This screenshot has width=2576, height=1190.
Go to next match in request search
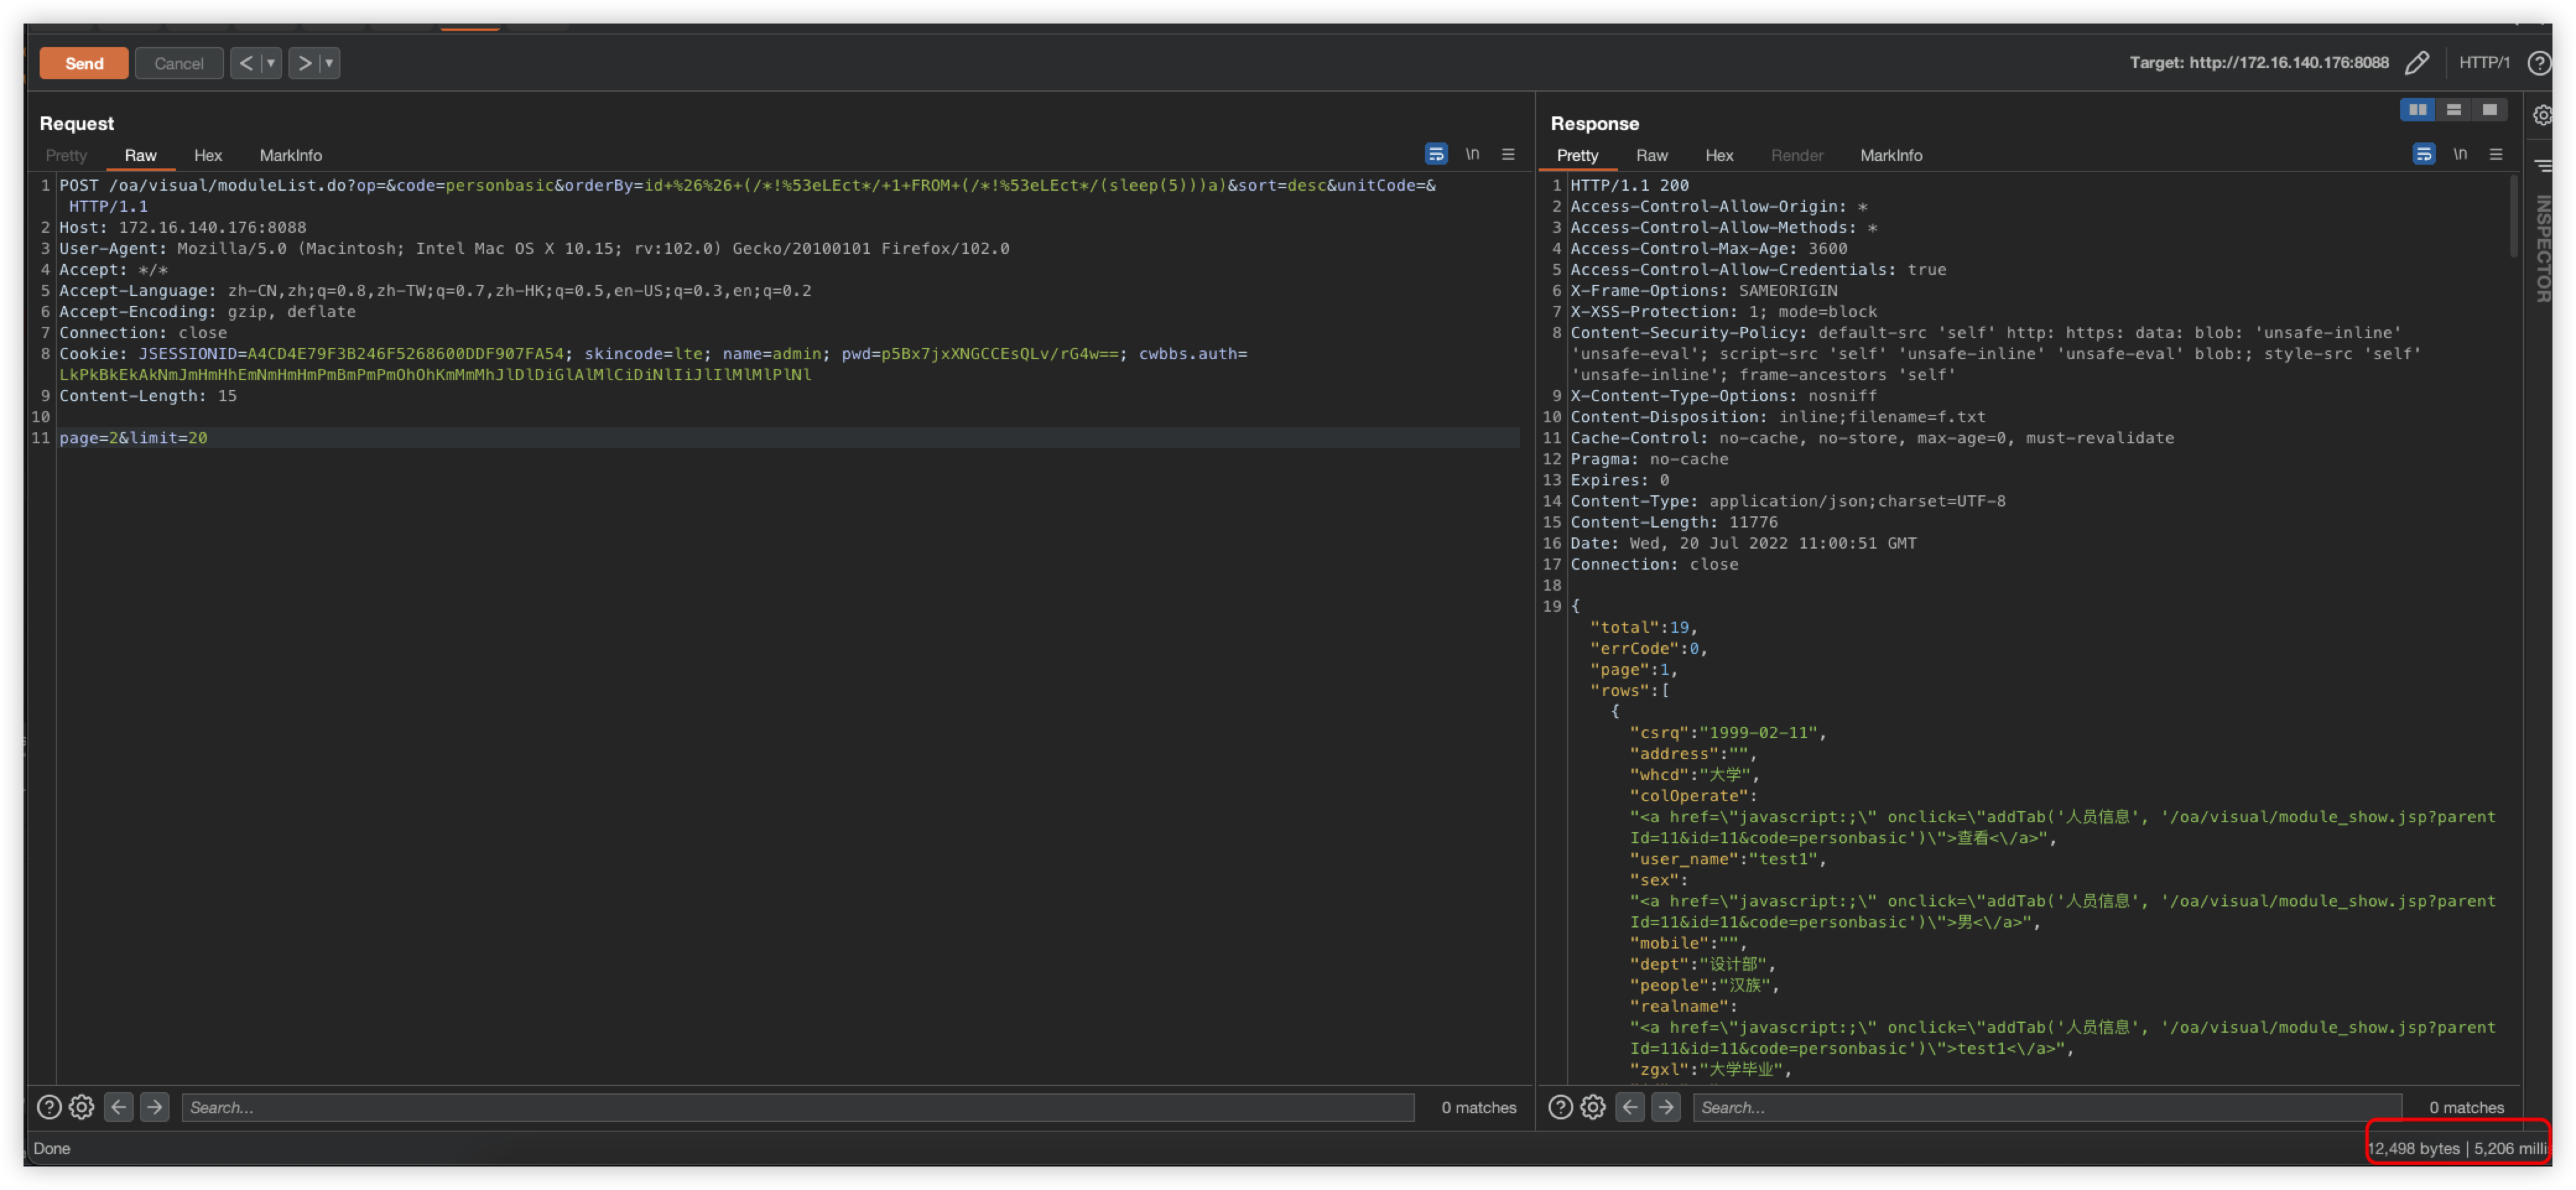154,1107
